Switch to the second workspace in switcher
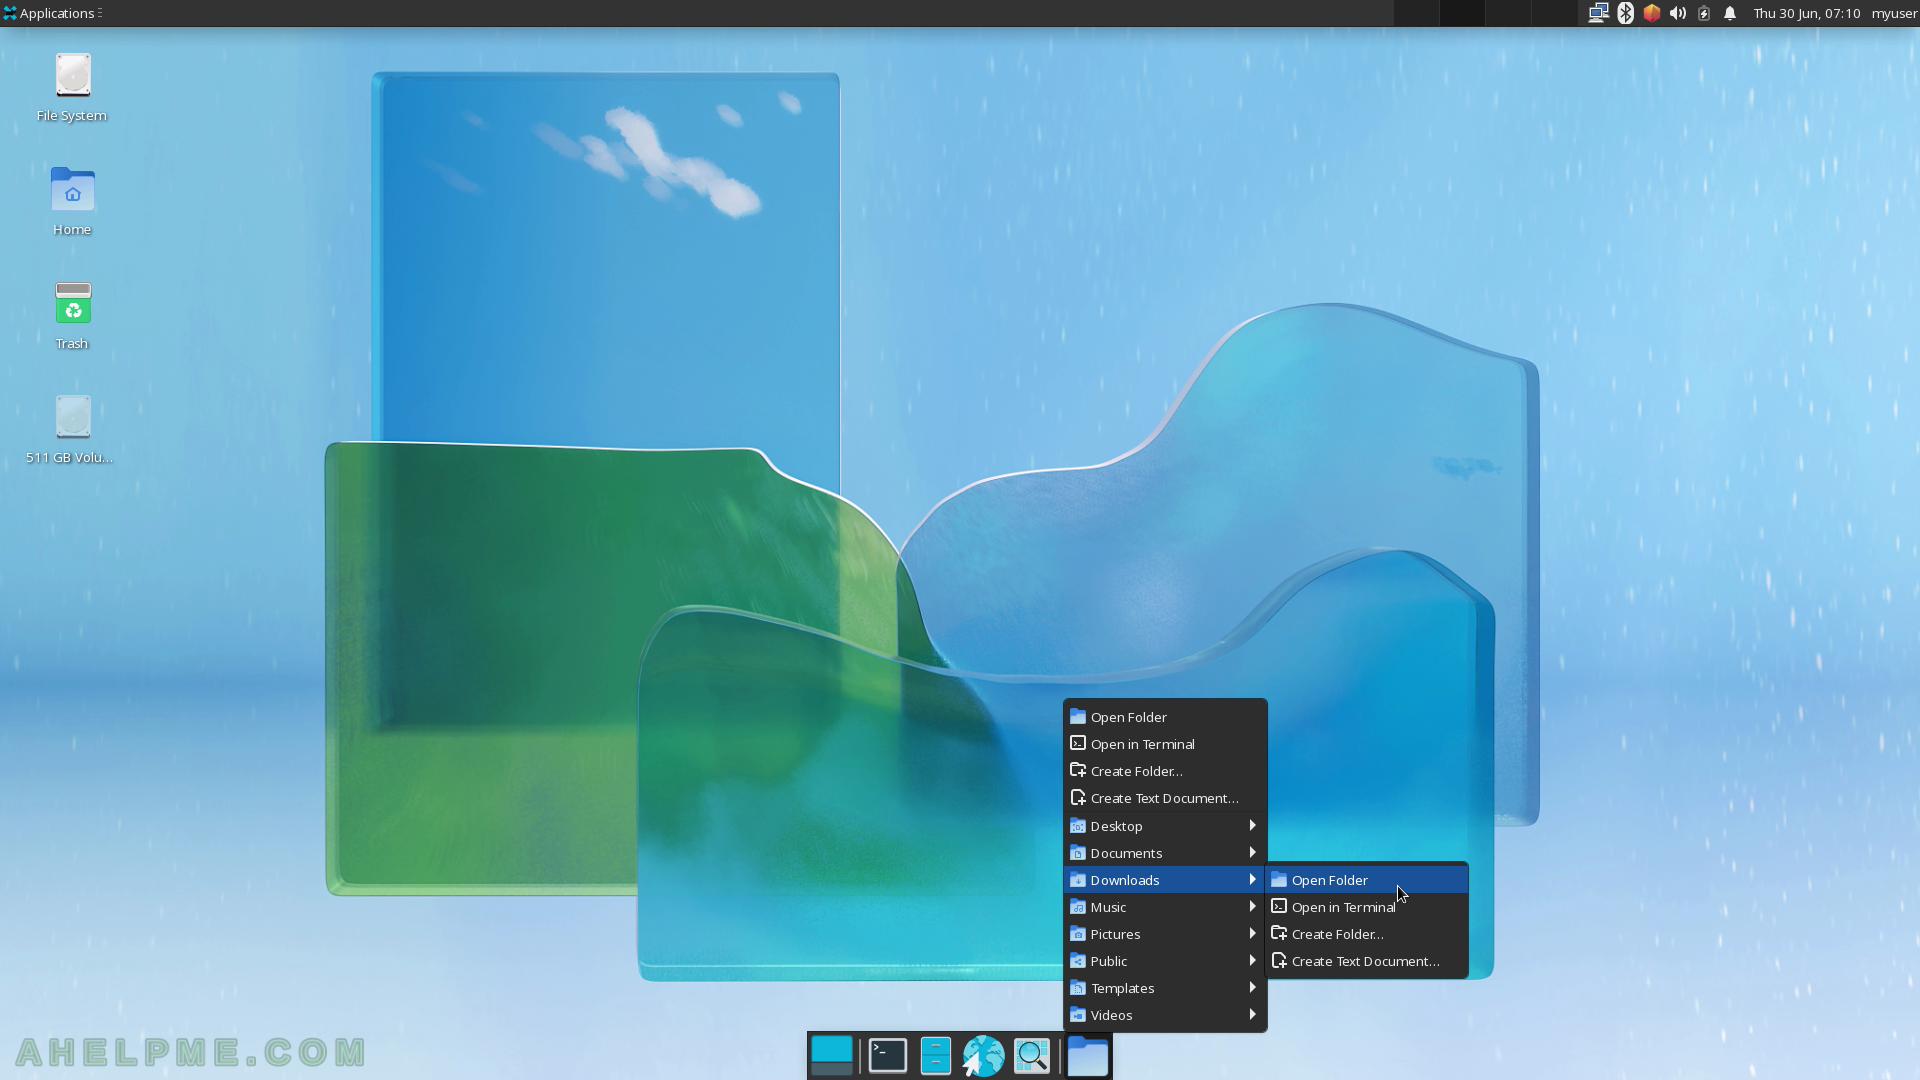Image resolution: width=1920 pixels, height=1080 pixels. [1461, 13]
